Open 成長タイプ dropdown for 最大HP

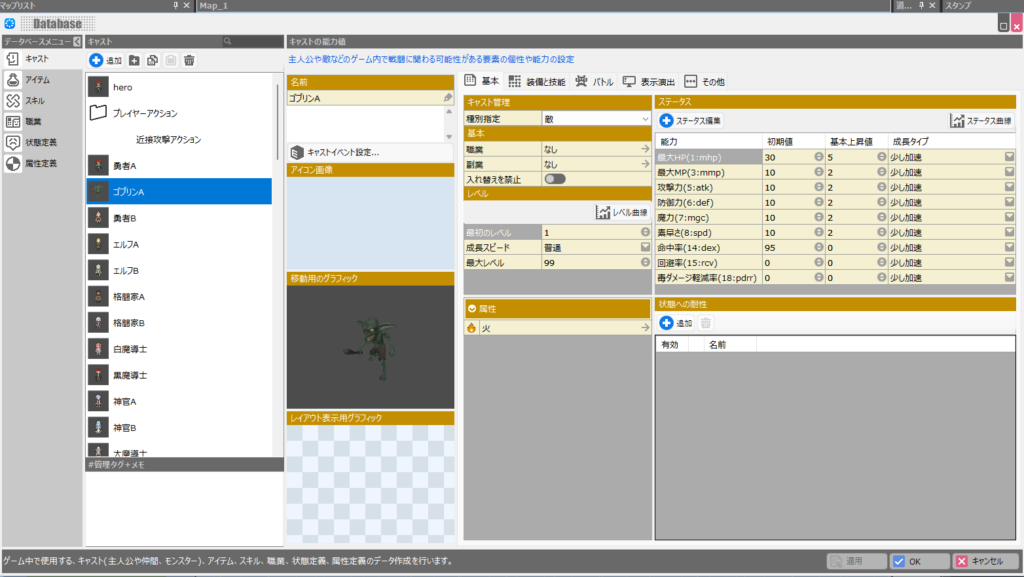pos(1009,157)
